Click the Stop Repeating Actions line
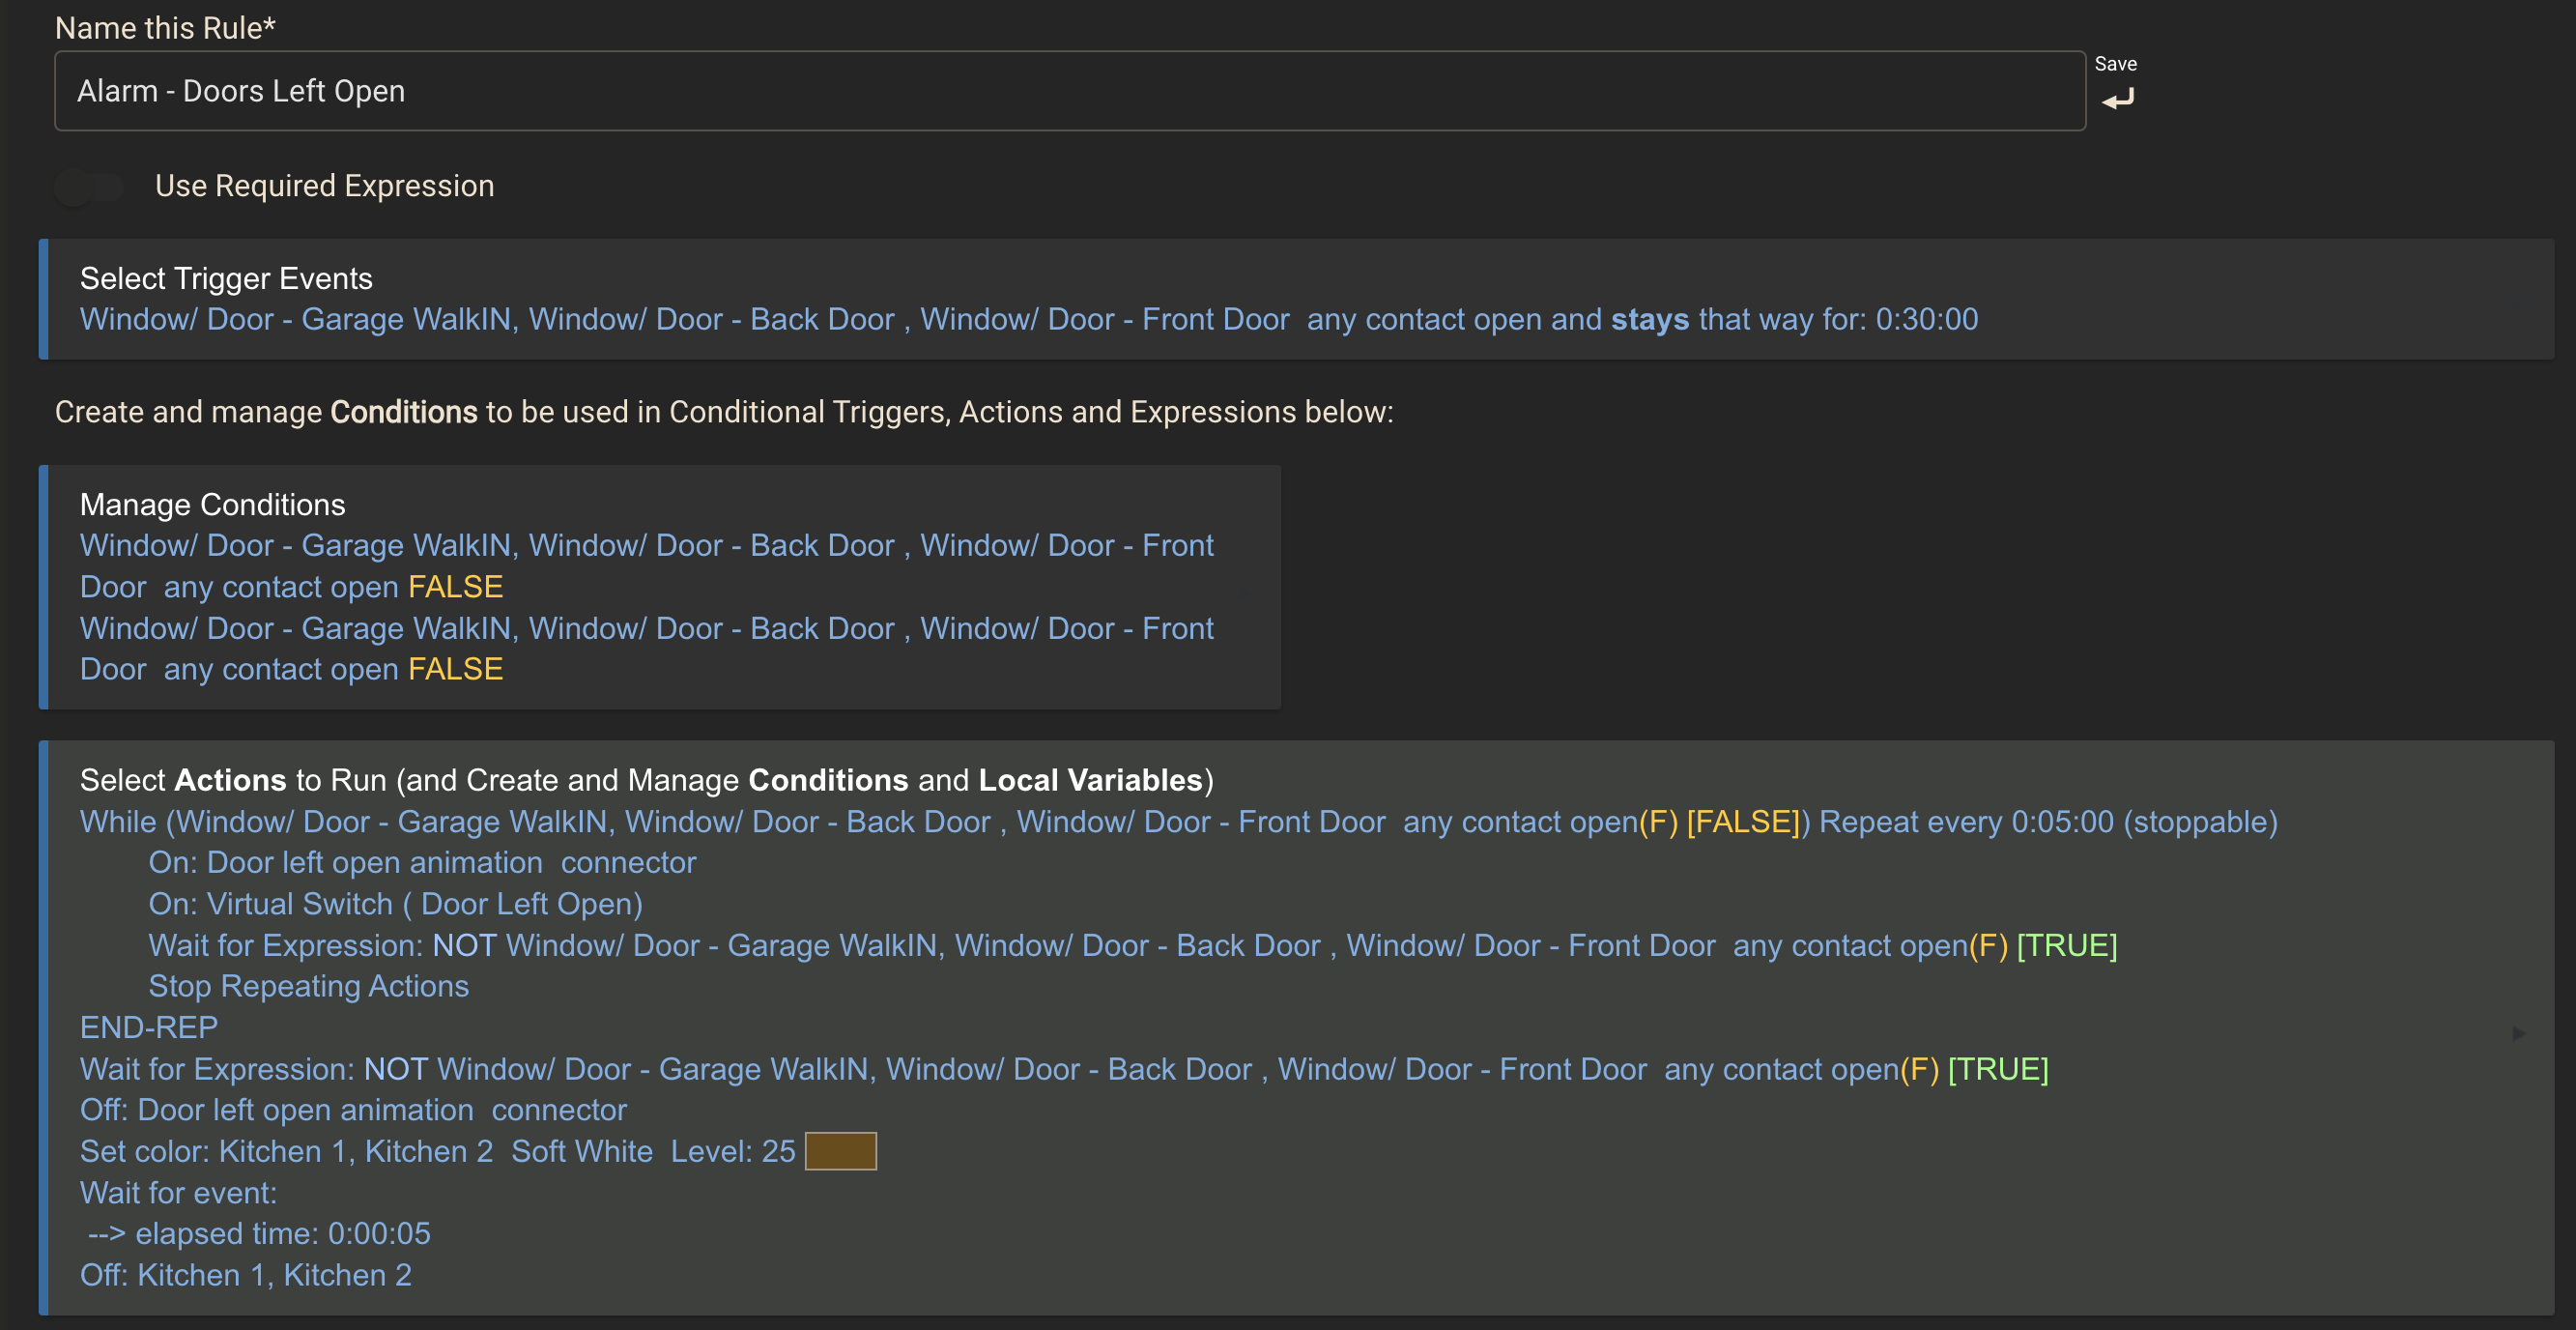 point(308,987)
